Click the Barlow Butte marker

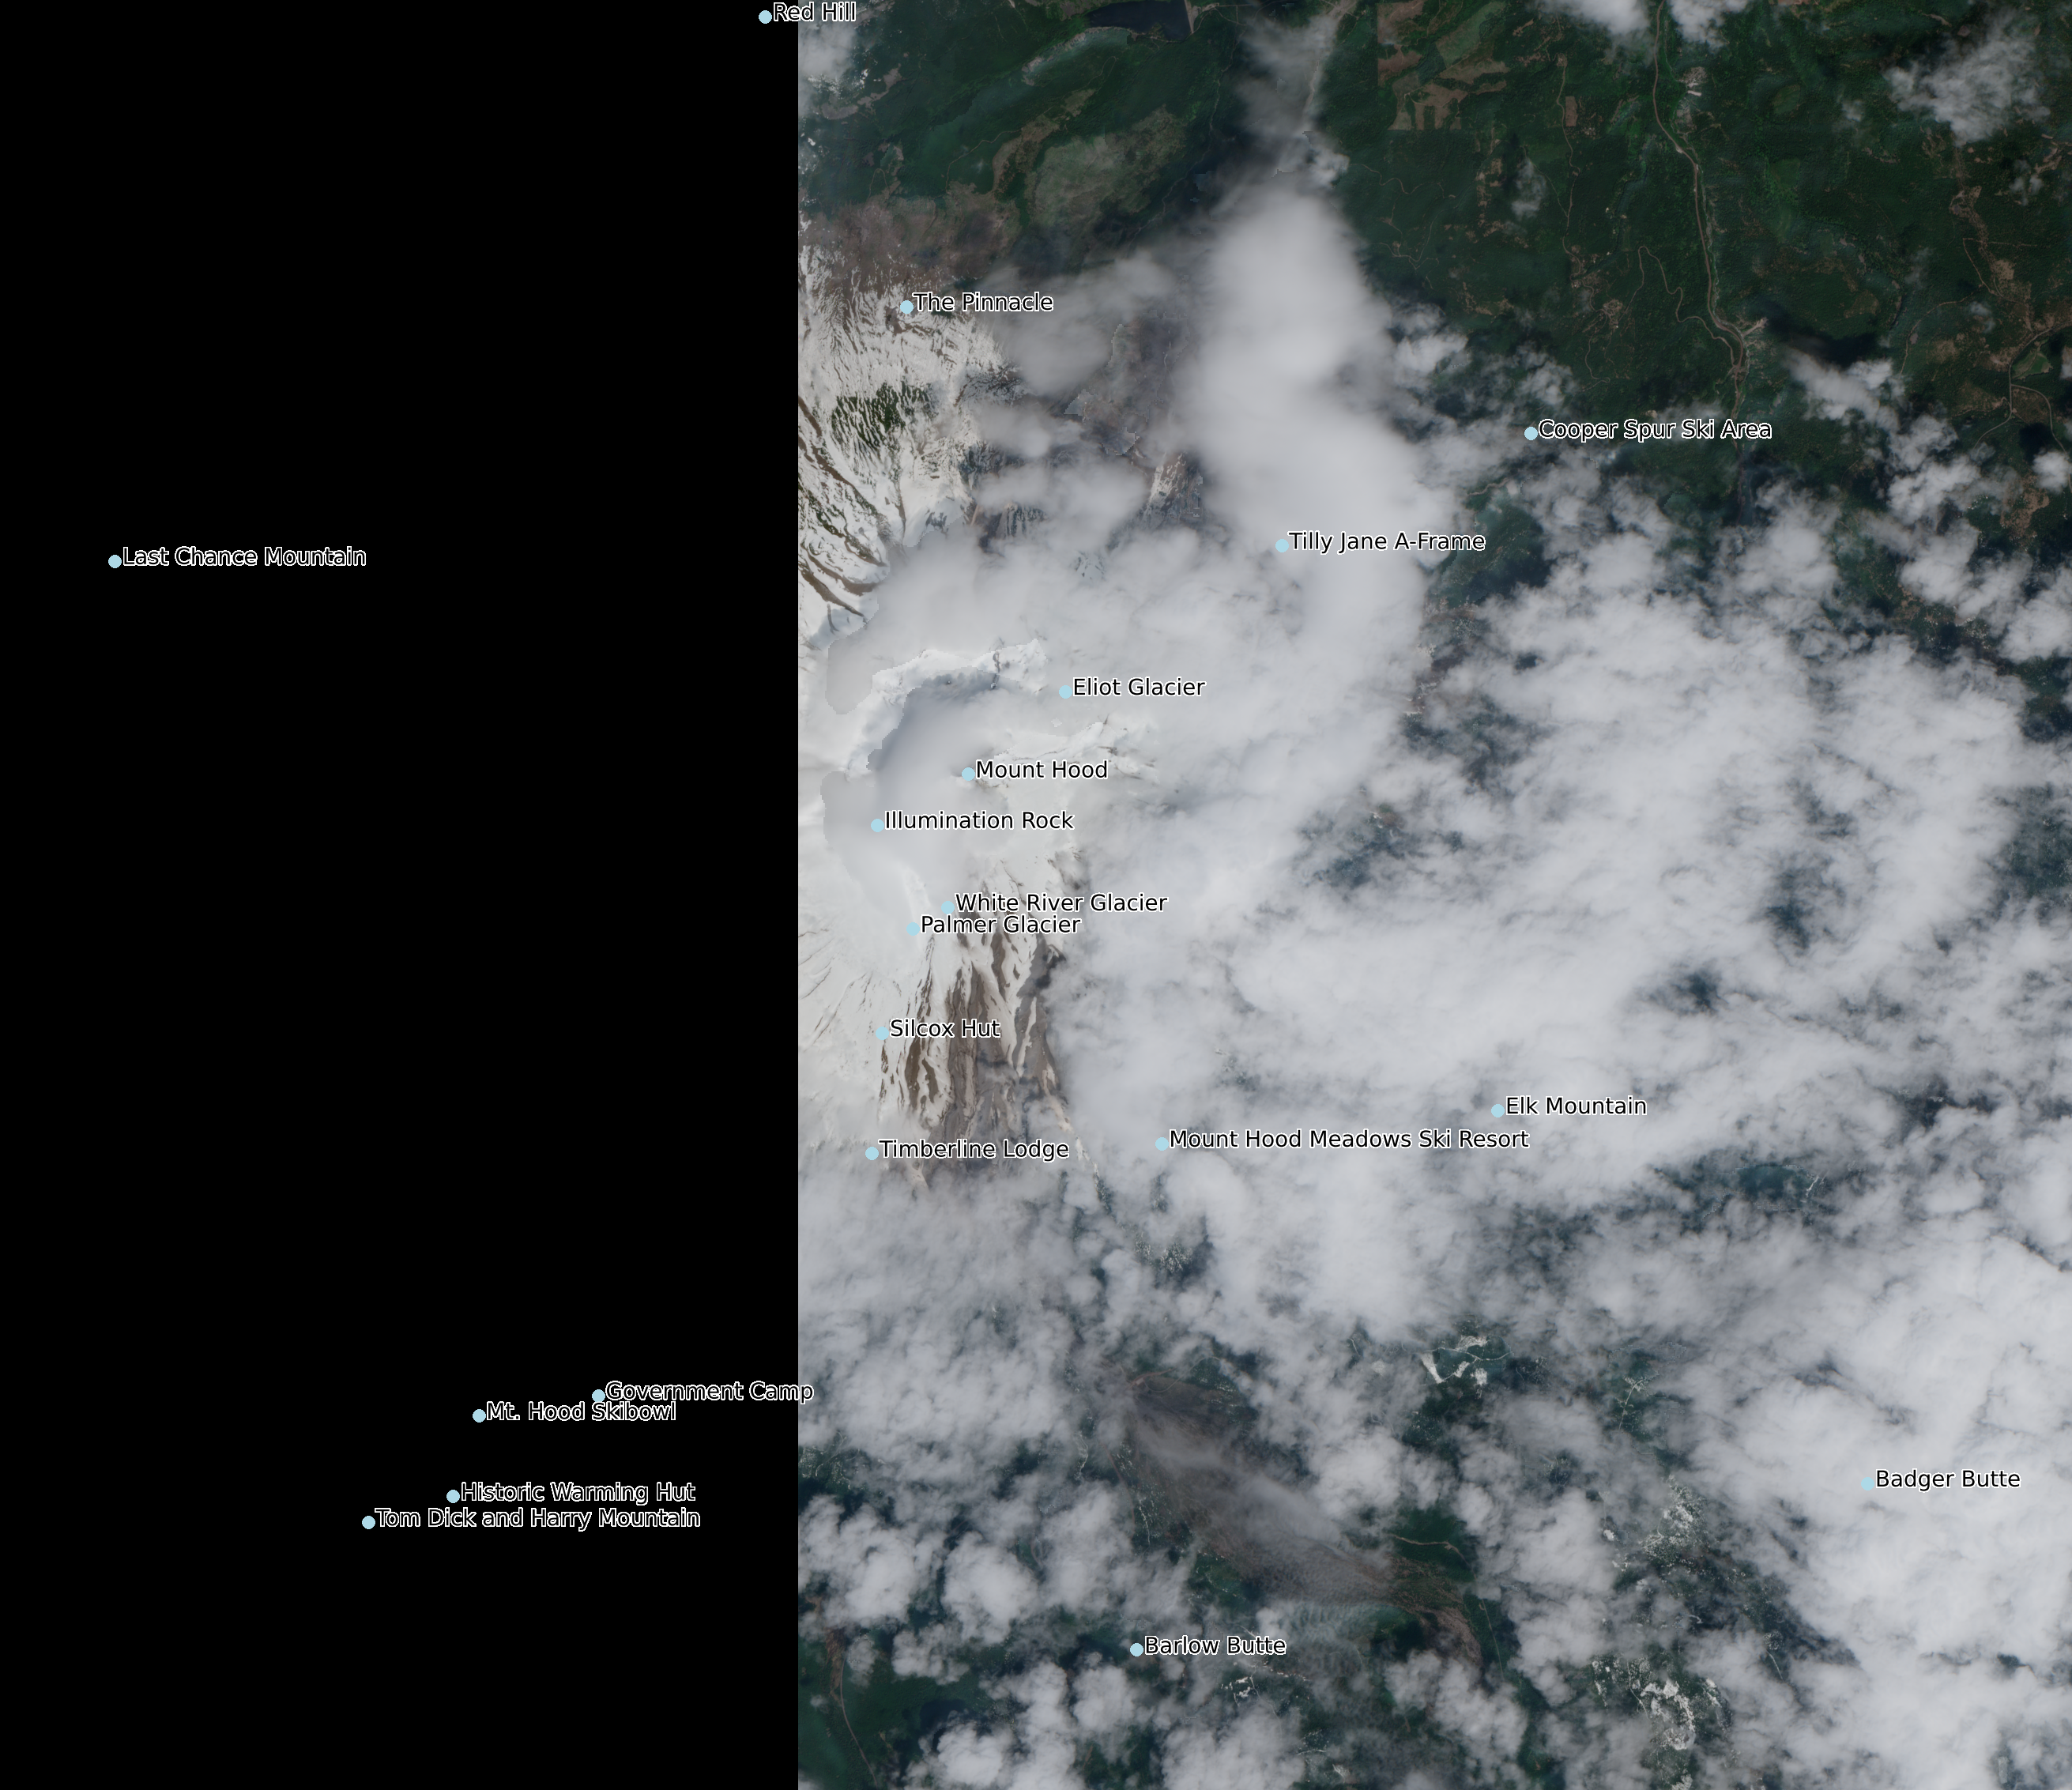tap(1136, 1649)
